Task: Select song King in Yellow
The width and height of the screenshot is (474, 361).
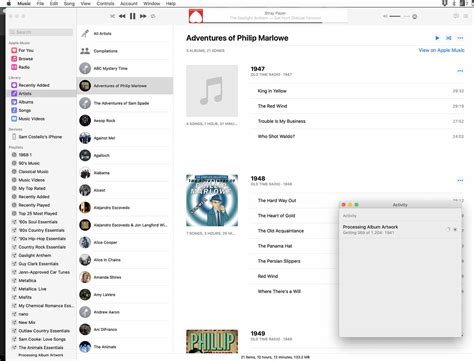Action: point(356,91)
